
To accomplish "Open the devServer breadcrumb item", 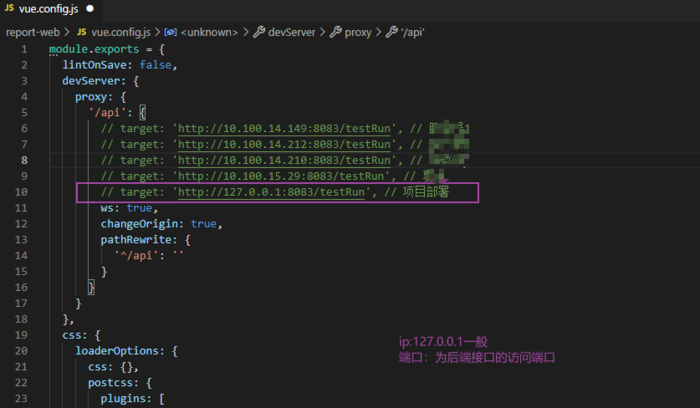I will tap(294, 32).
